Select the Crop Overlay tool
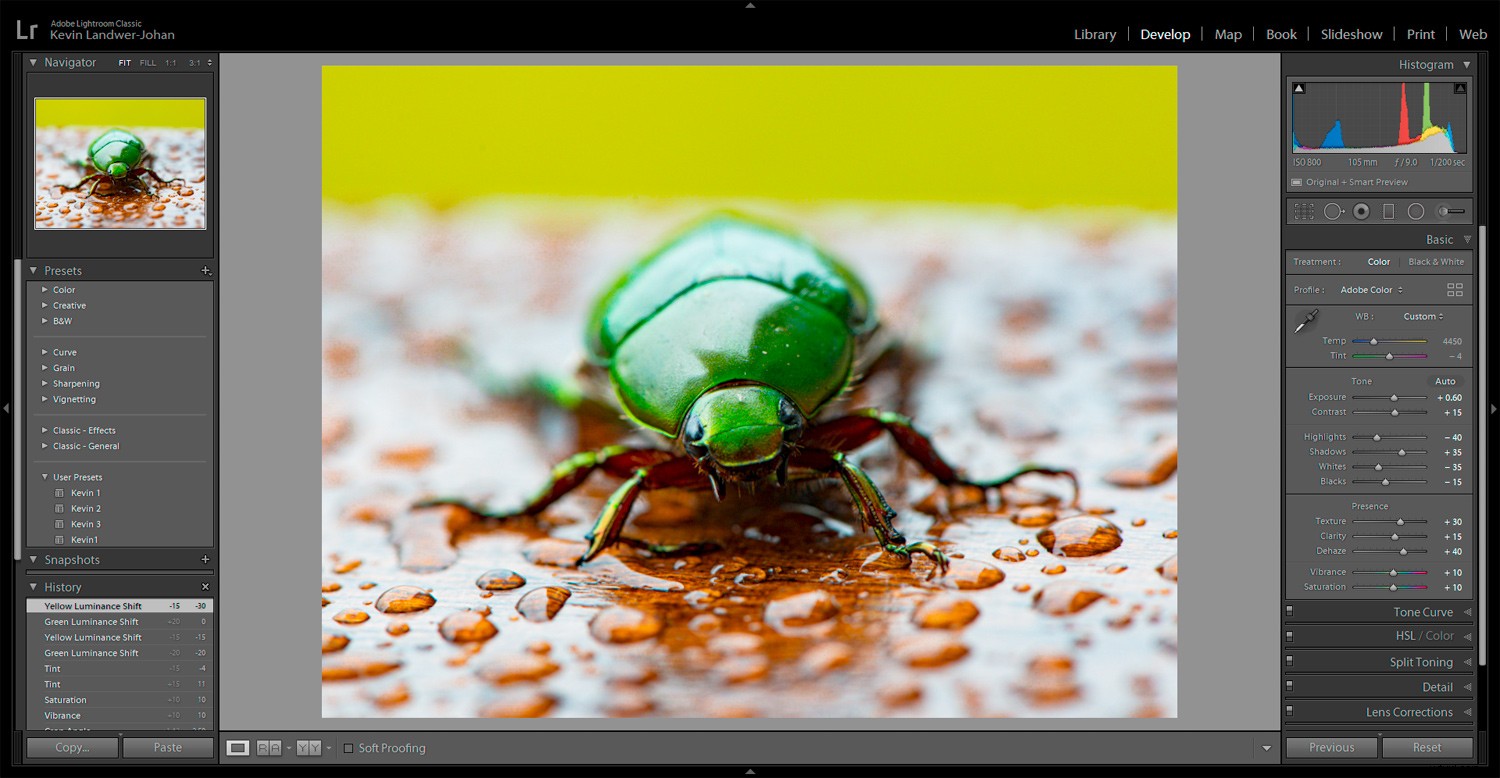This screenshot has width=1500, height=778. pos(1303,211)
